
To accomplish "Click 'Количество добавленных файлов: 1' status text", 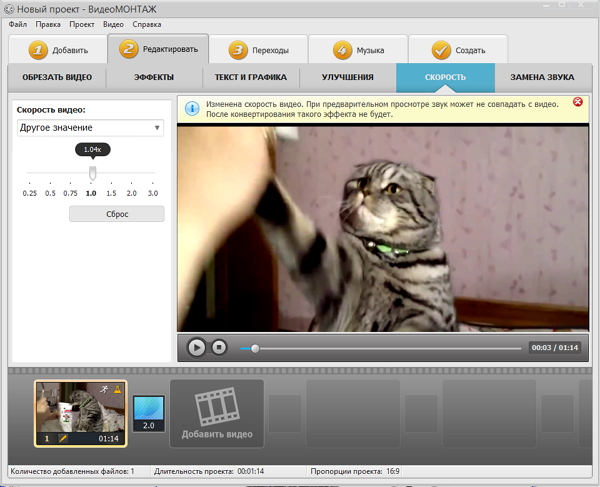I will [72, 471].
